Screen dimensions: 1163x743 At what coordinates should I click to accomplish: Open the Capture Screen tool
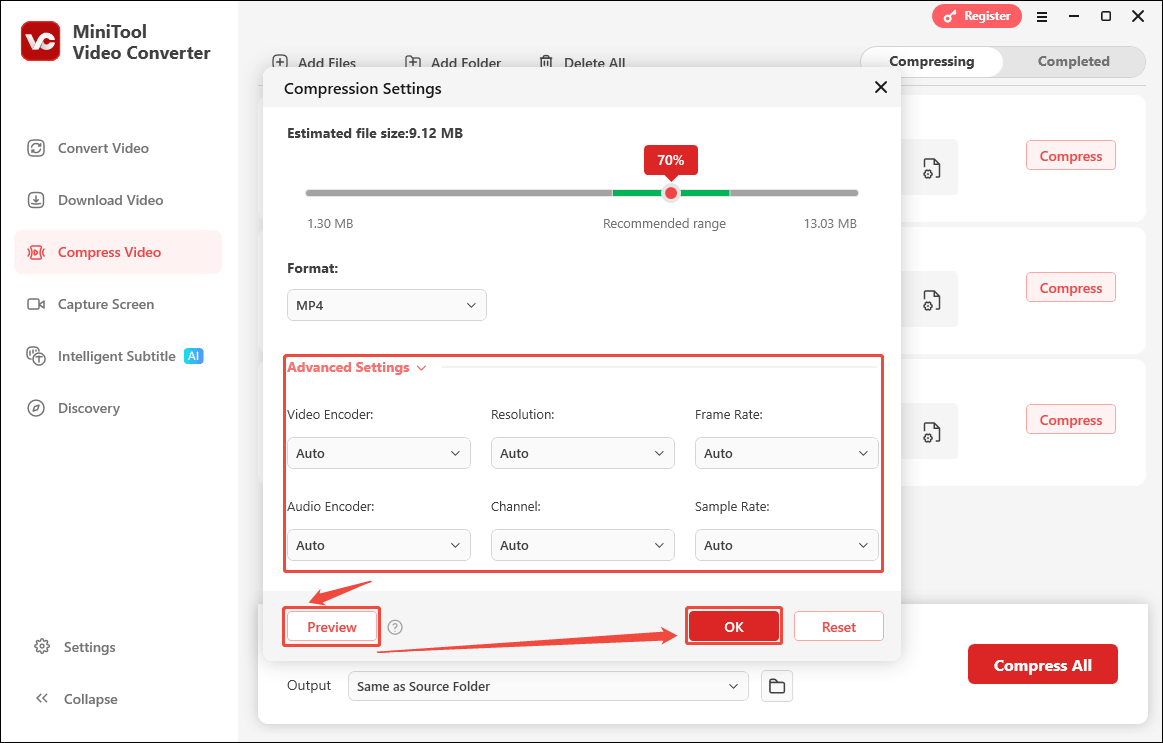point(107,303)
